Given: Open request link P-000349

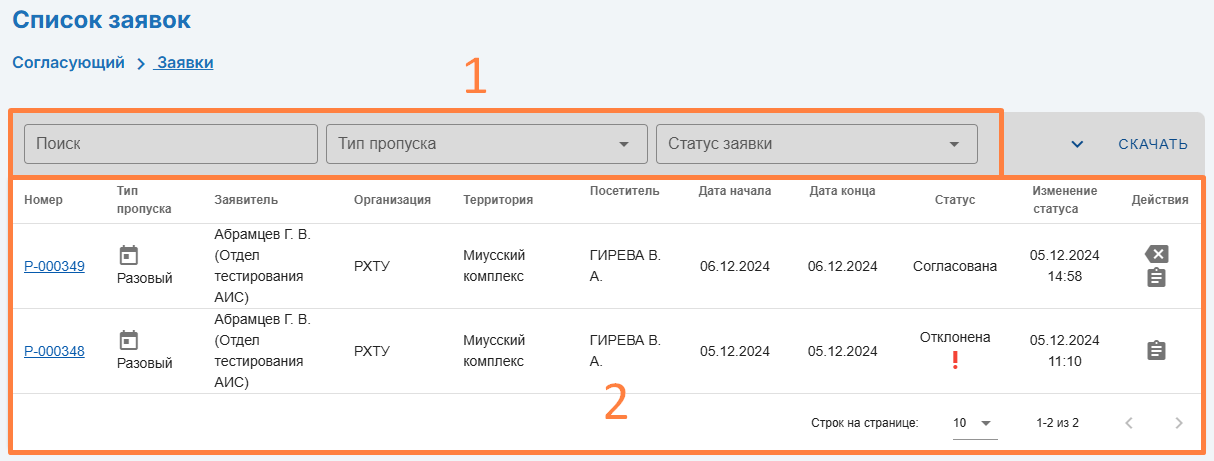Looking at the screenshot, I should tap(54, 266).
